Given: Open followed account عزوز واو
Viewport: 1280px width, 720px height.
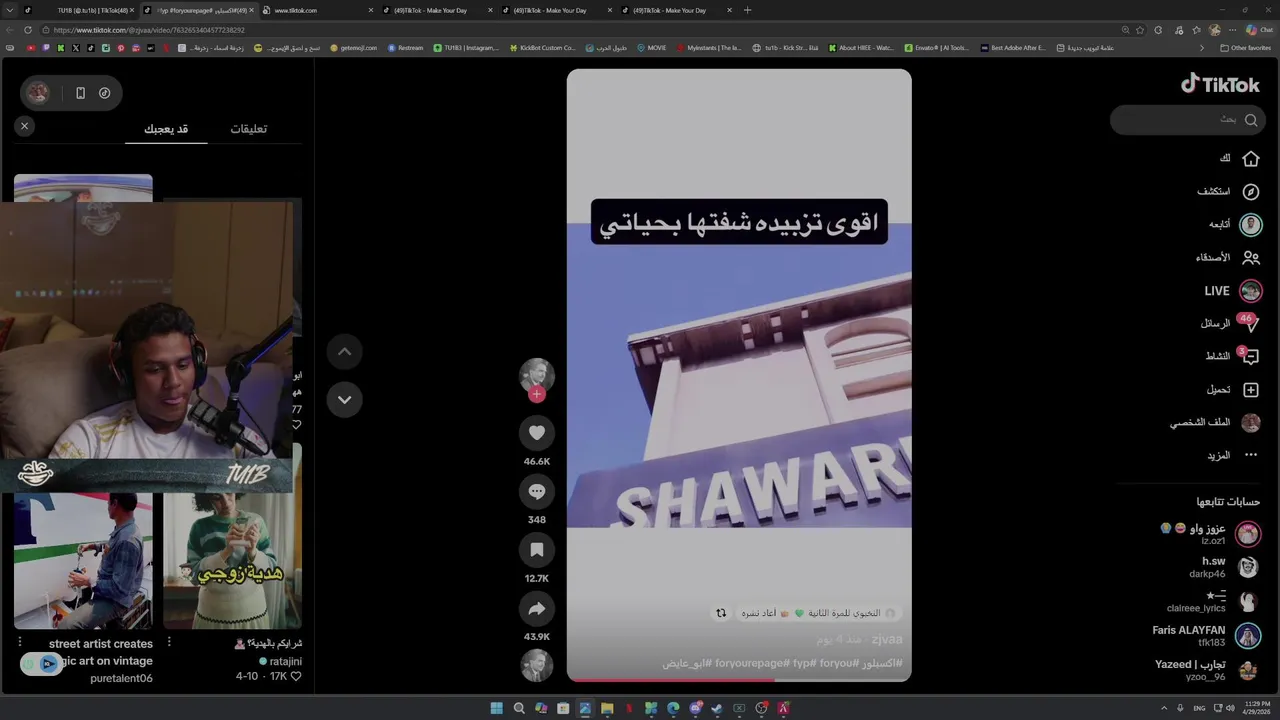Looking at the screenshot, I should [x=1210, y=534].
